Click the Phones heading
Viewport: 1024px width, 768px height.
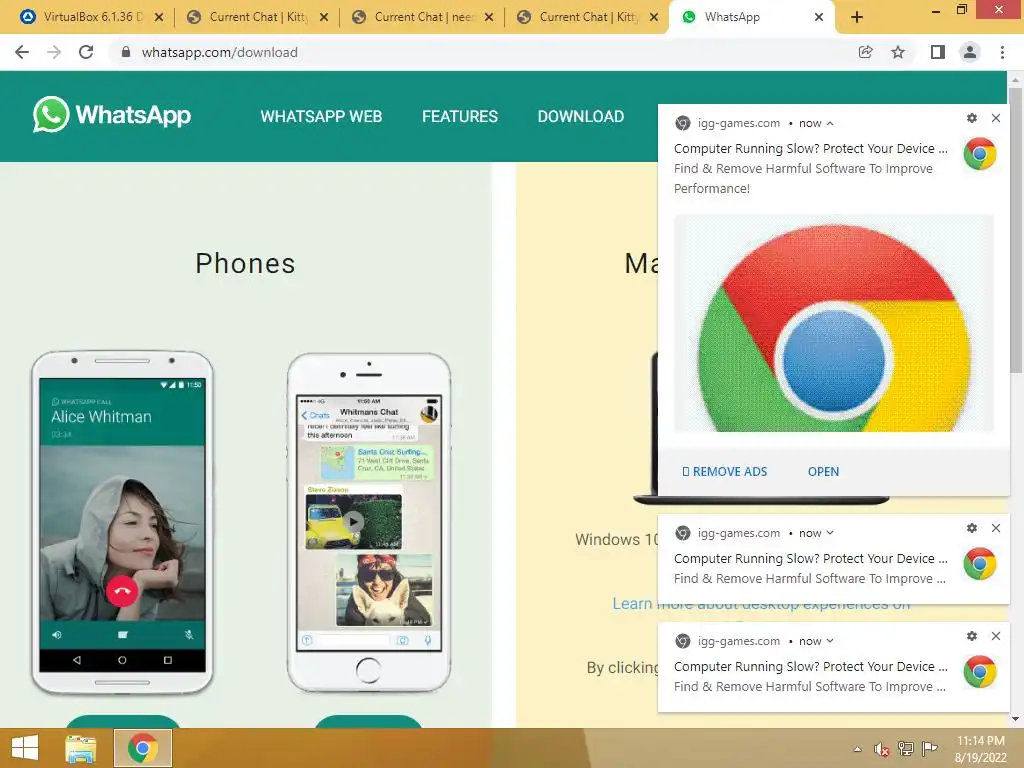246,263
